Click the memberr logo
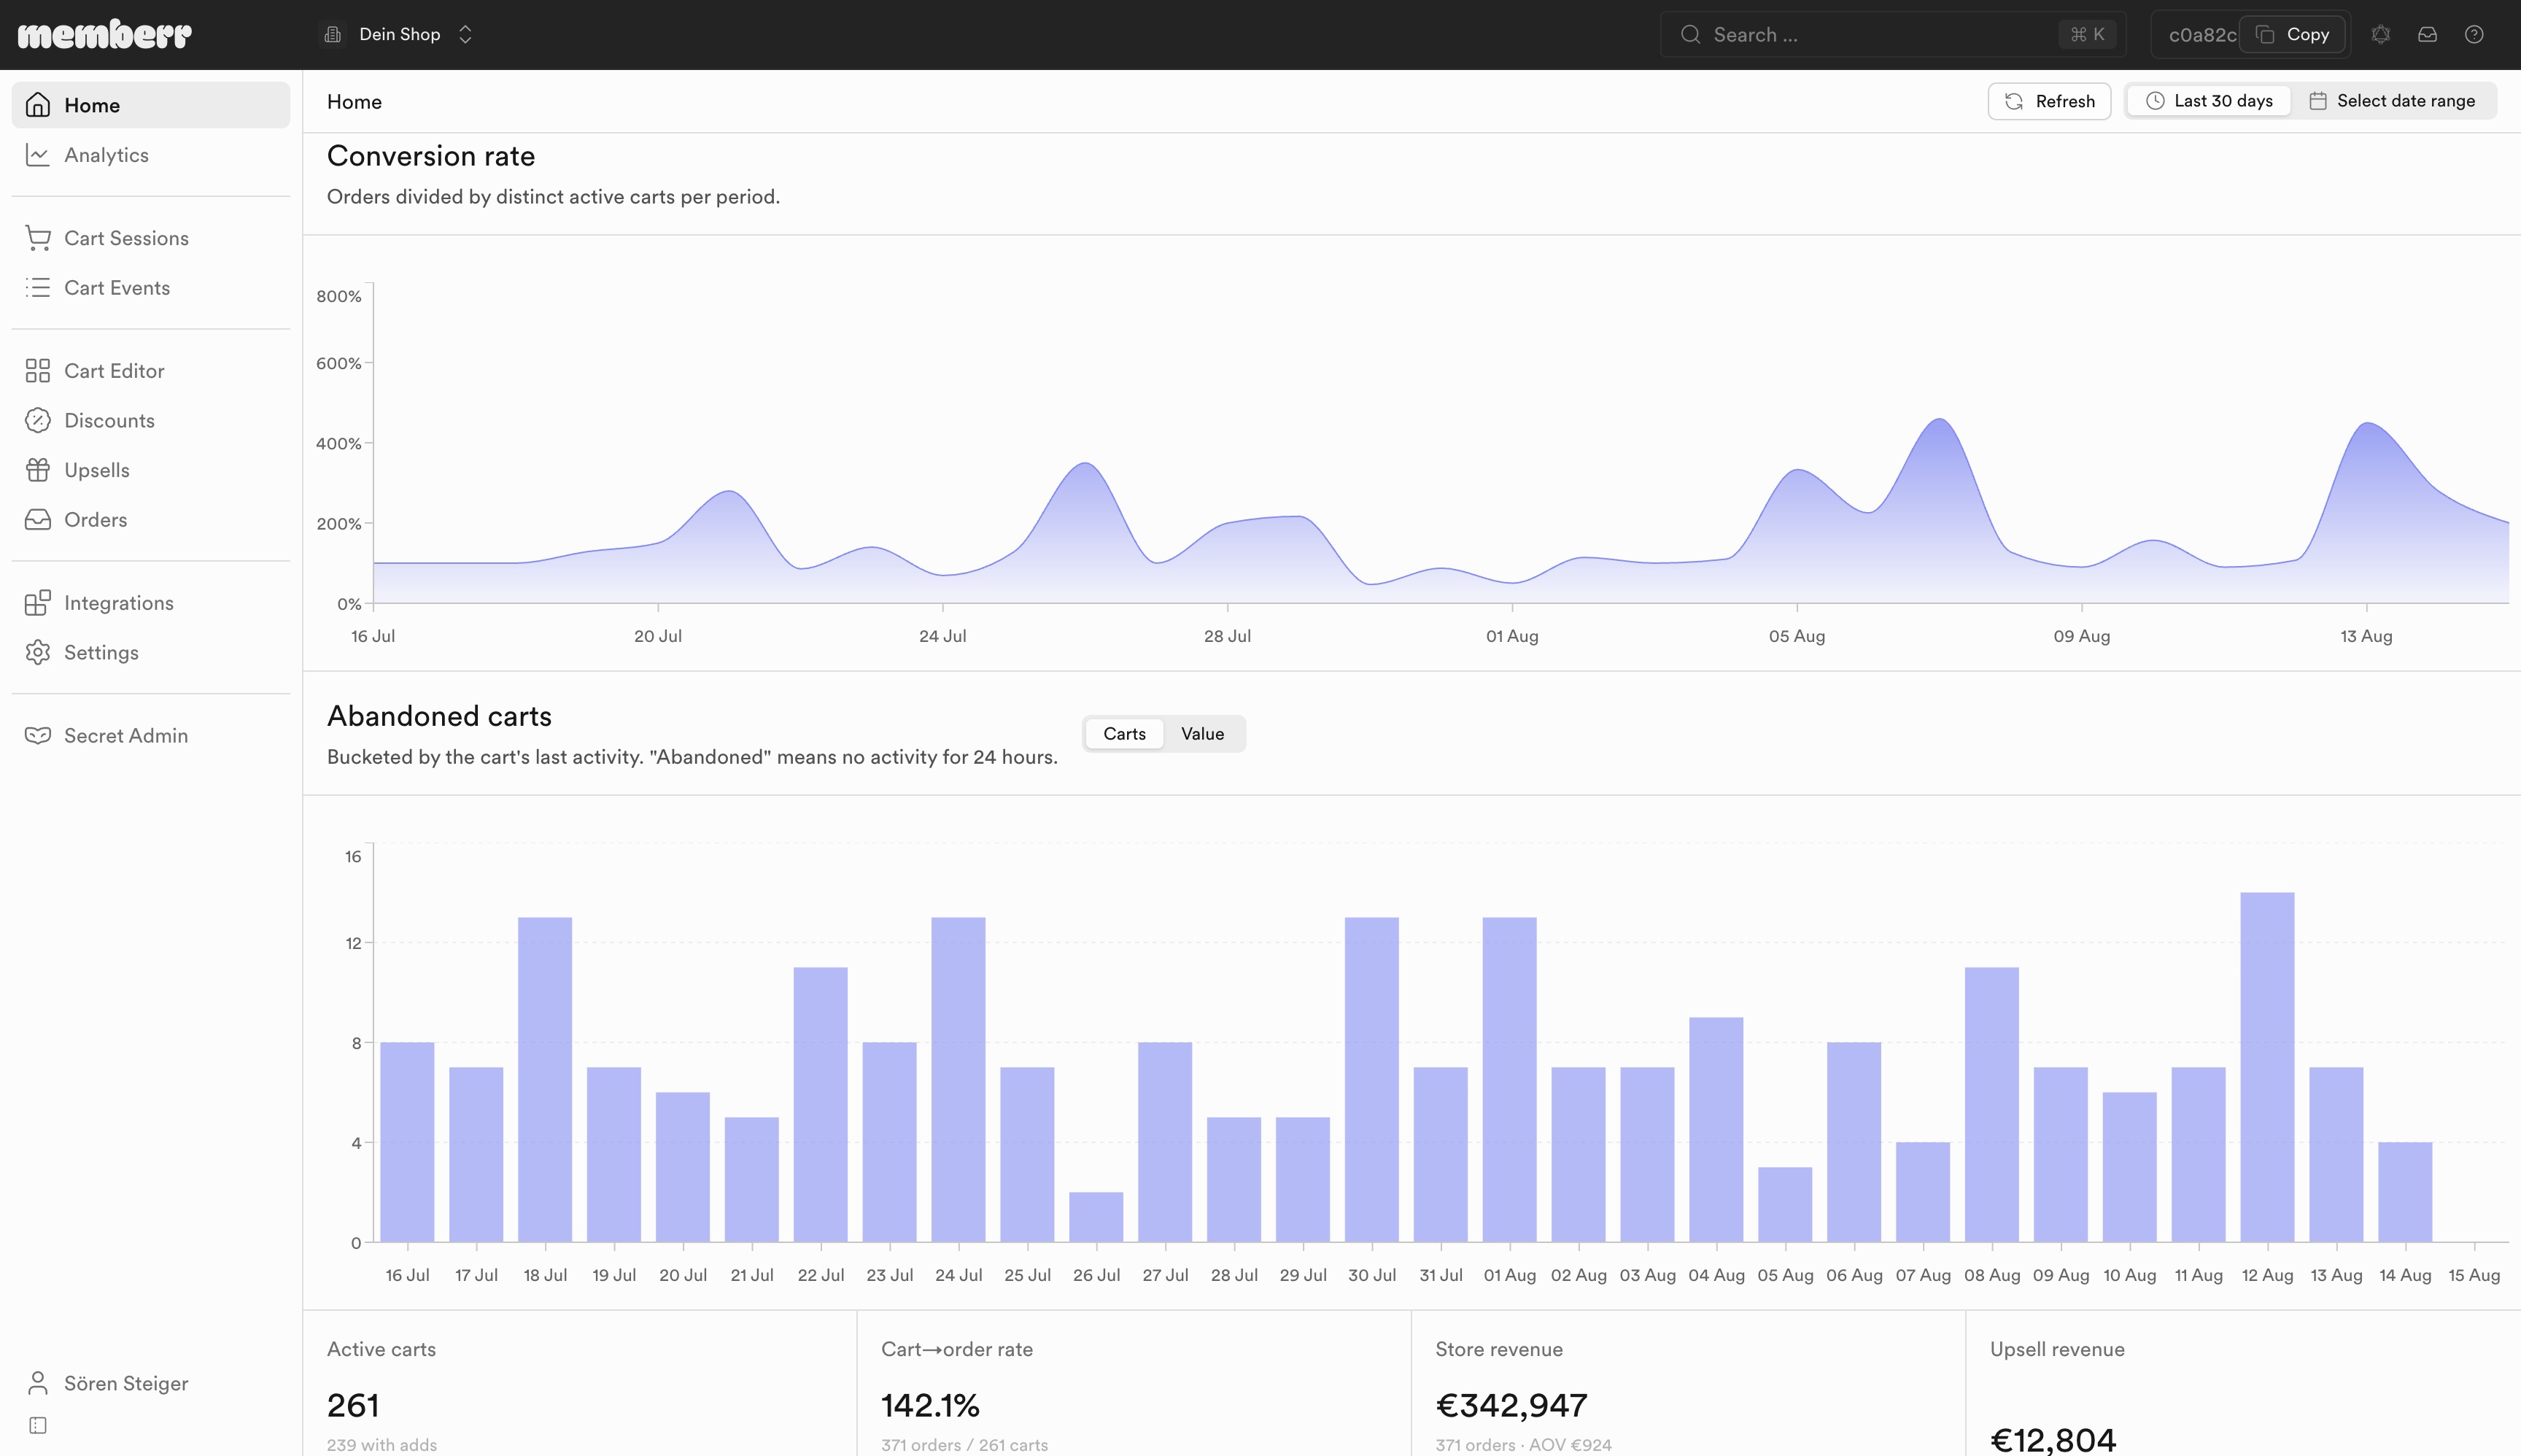Image resolution: width=2521 pixels, height=1456 pixels. [105, 34]
